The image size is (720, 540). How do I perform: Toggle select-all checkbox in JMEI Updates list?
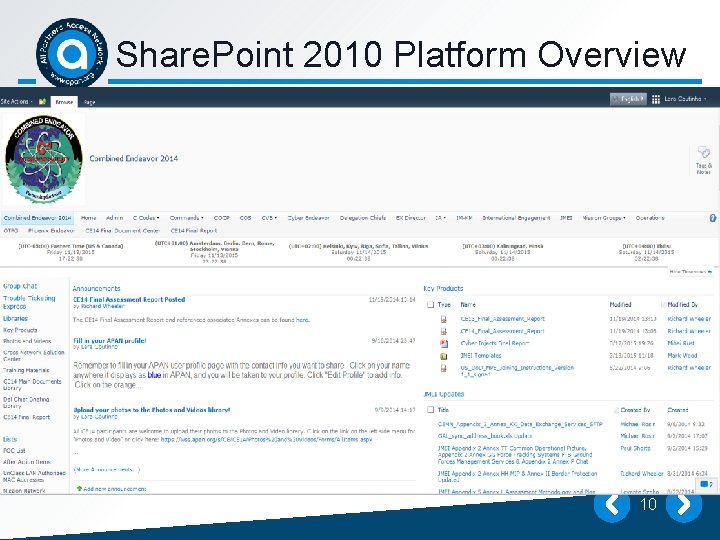[x=430, y=410]
